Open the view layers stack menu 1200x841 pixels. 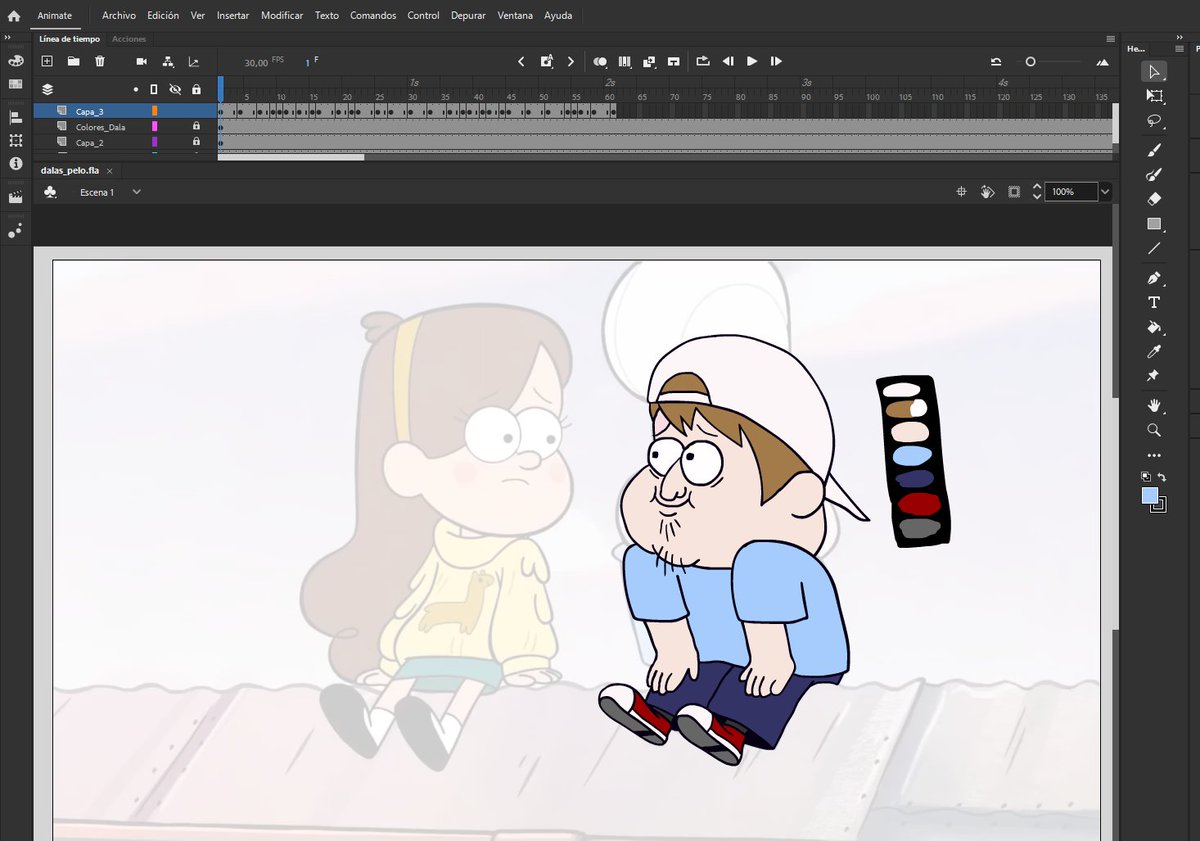pyautogui.click(x=47, y=89)
